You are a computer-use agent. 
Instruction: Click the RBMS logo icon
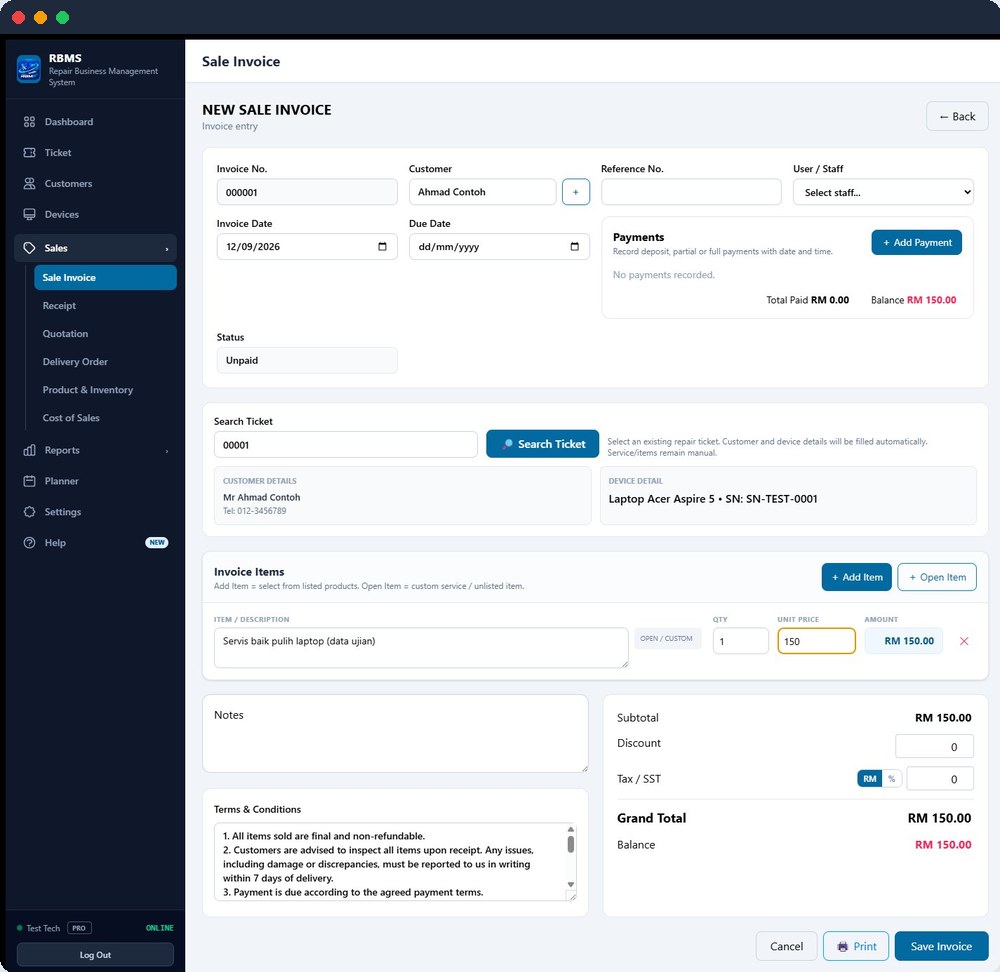[x=29, y=69]
